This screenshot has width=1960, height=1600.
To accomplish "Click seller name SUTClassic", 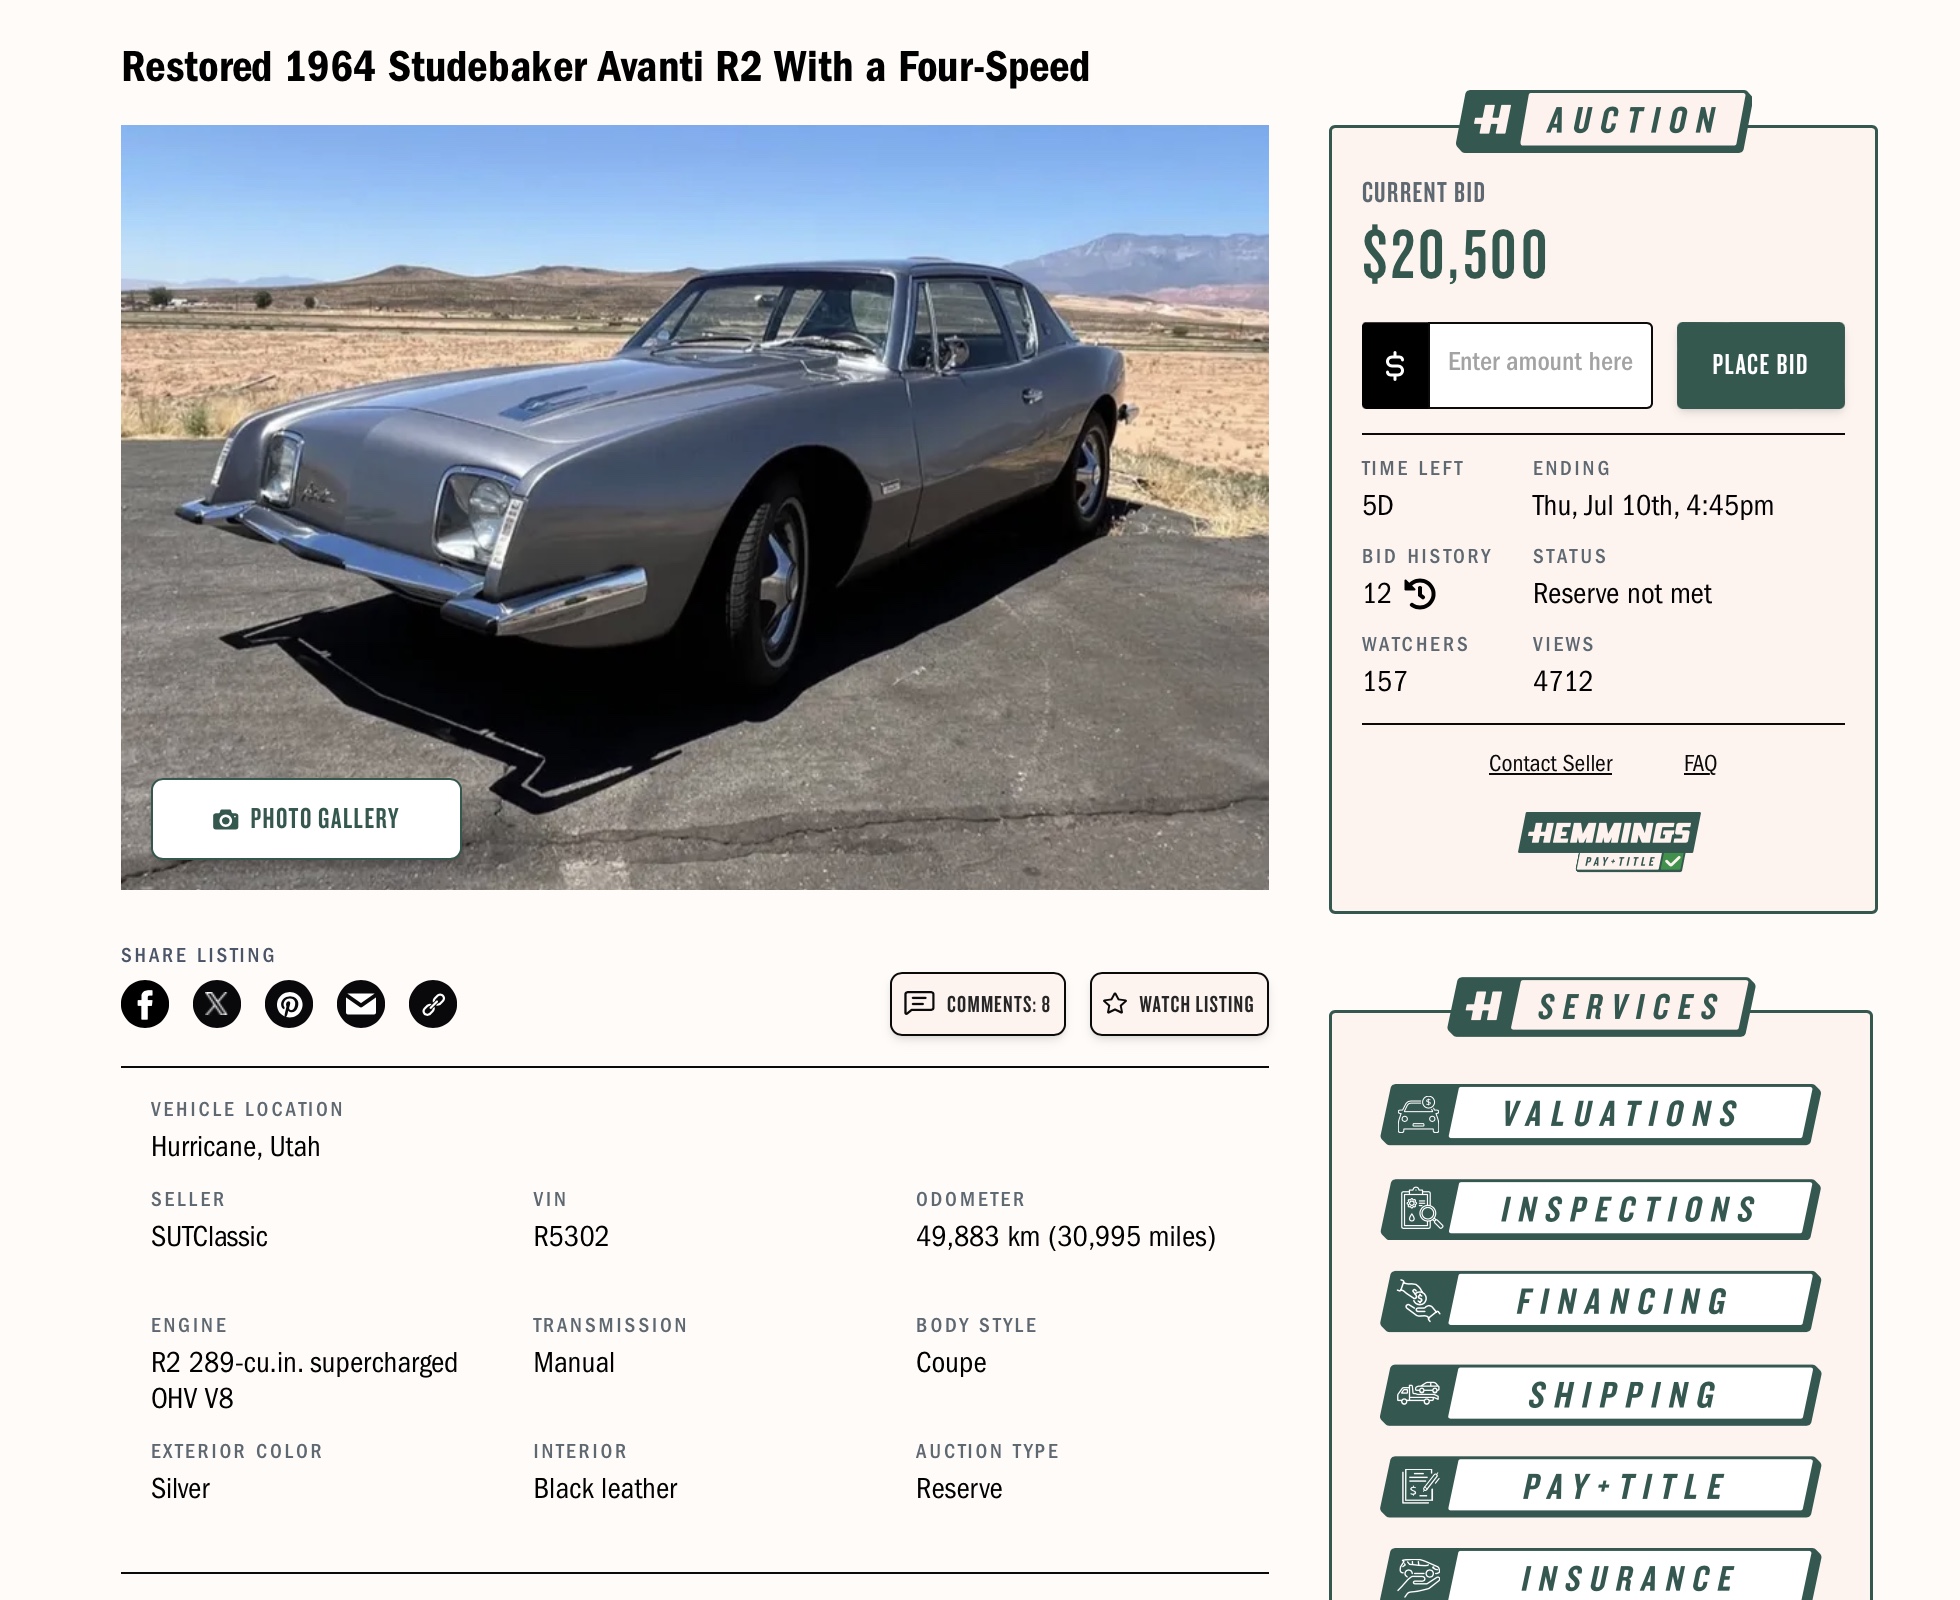I will pyautogui.click(x=209, y=1237).
